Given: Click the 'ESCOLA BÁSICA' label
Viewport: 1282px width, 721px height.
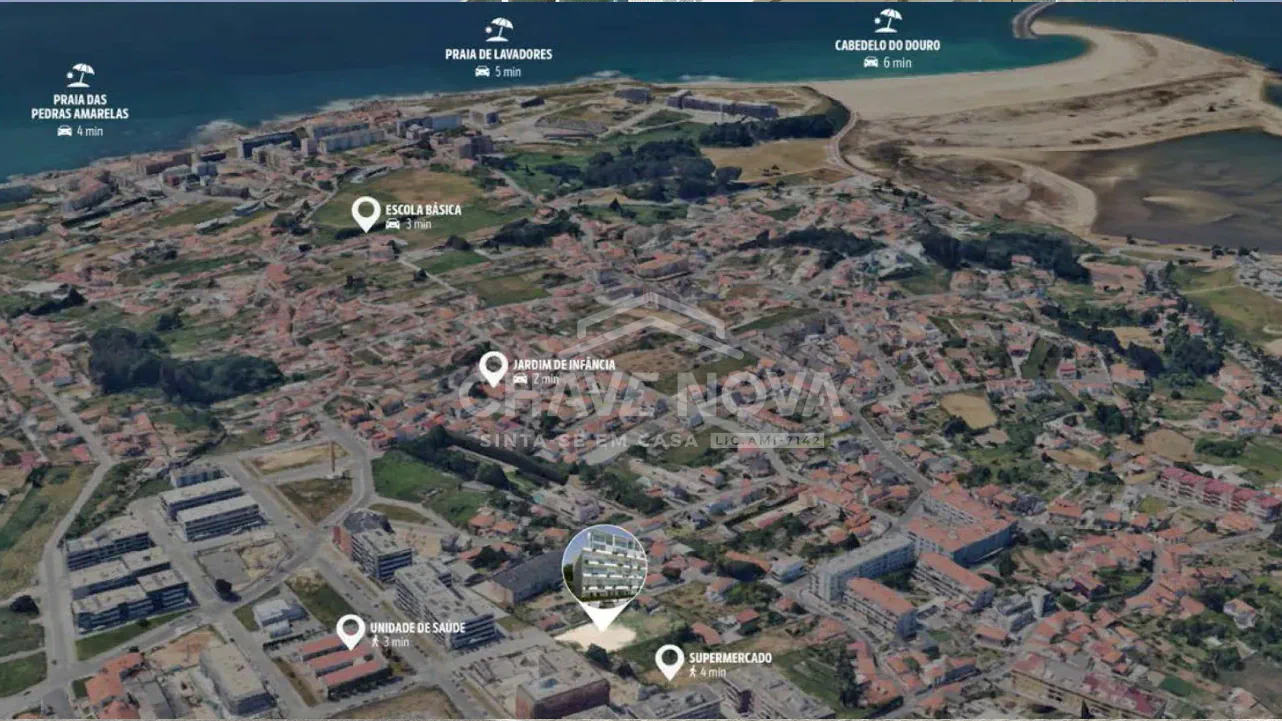Looking at the screenshot, I should pos(423,210).
